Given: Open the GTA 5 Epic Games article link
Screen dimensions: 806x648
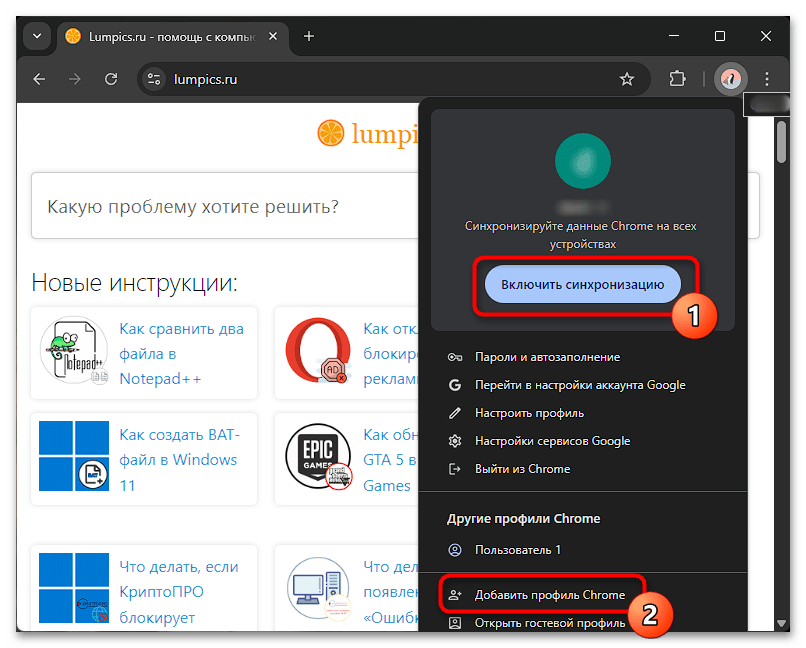Looking at the screenshot, I should pos(391,460).
